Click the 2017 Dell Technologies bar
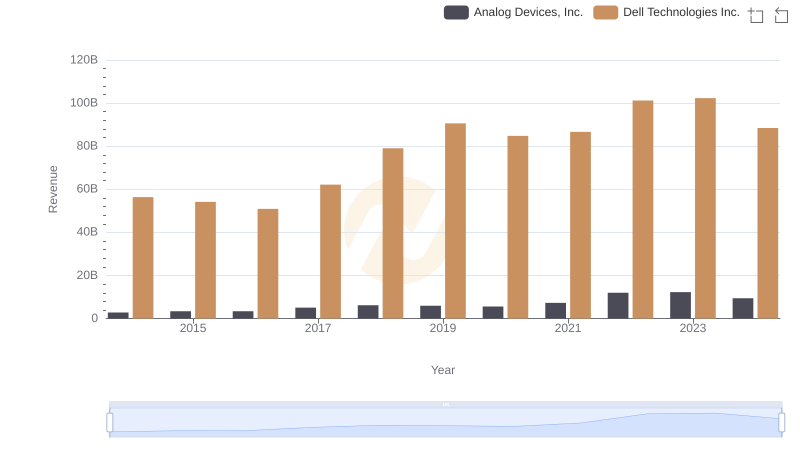800x461 pixels. click(330, 251)
